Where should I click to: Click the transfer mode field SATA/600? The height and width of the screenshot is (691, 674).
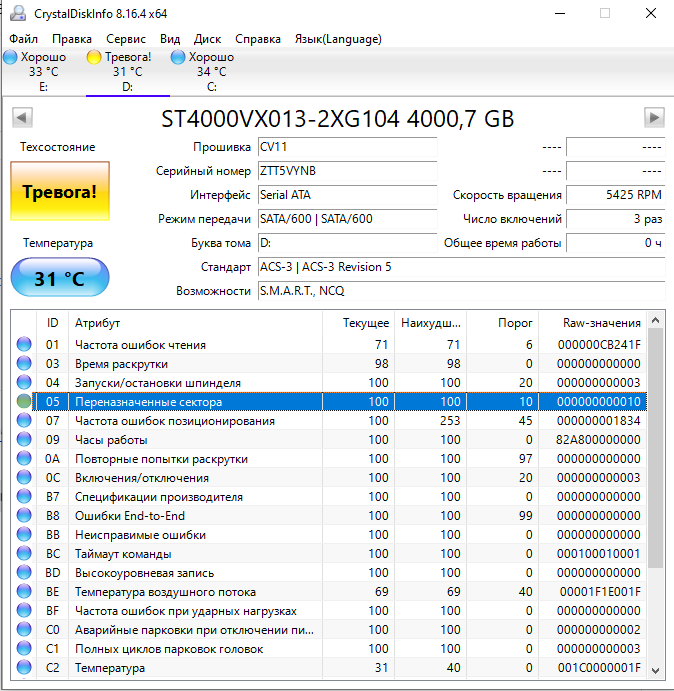(347, 219)
